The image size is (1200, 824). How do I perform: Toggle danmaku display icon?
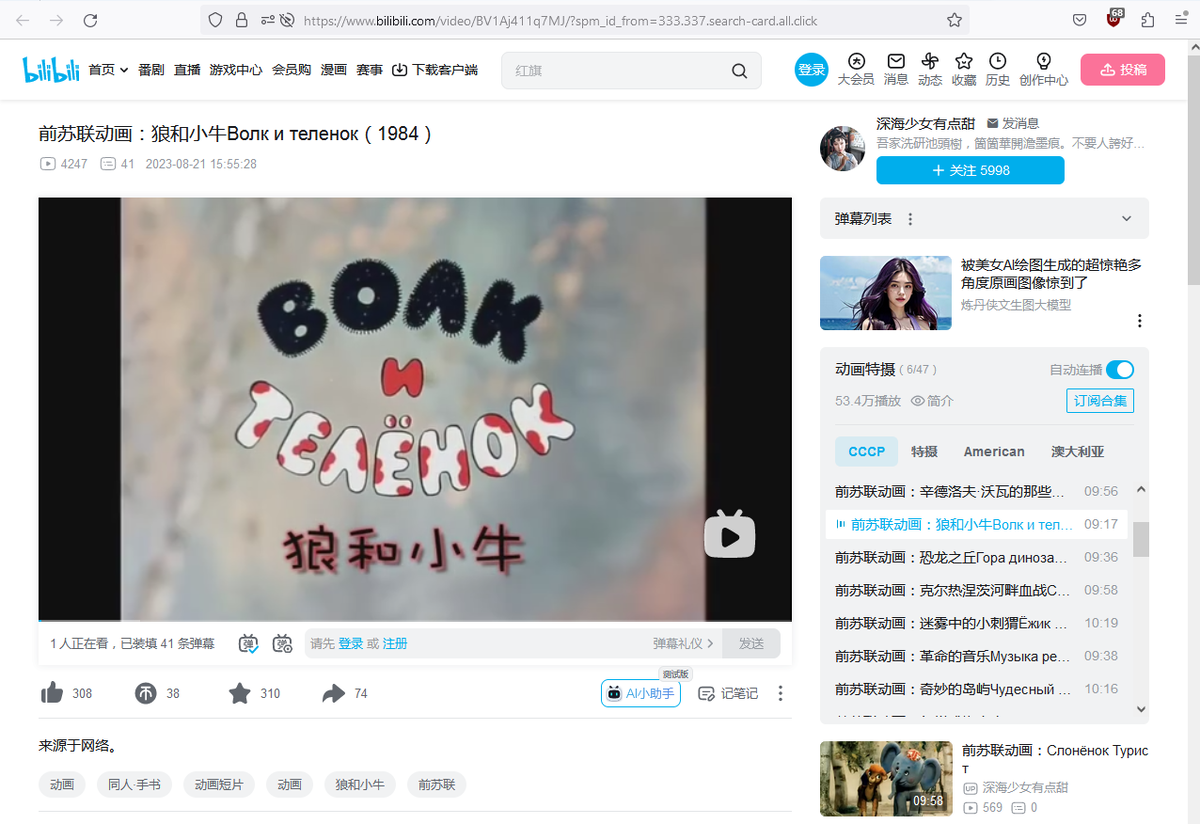coord(249,643)
